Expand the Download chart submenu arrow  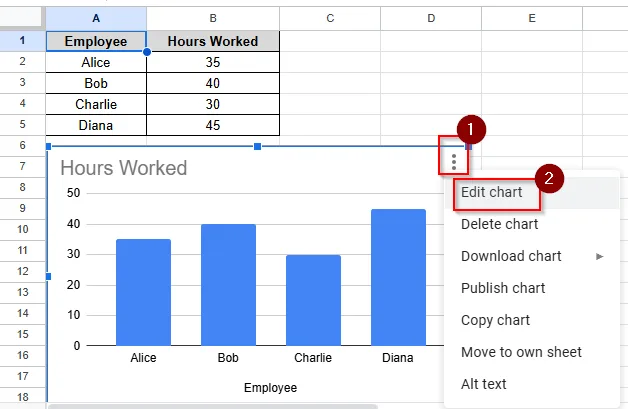599,256
